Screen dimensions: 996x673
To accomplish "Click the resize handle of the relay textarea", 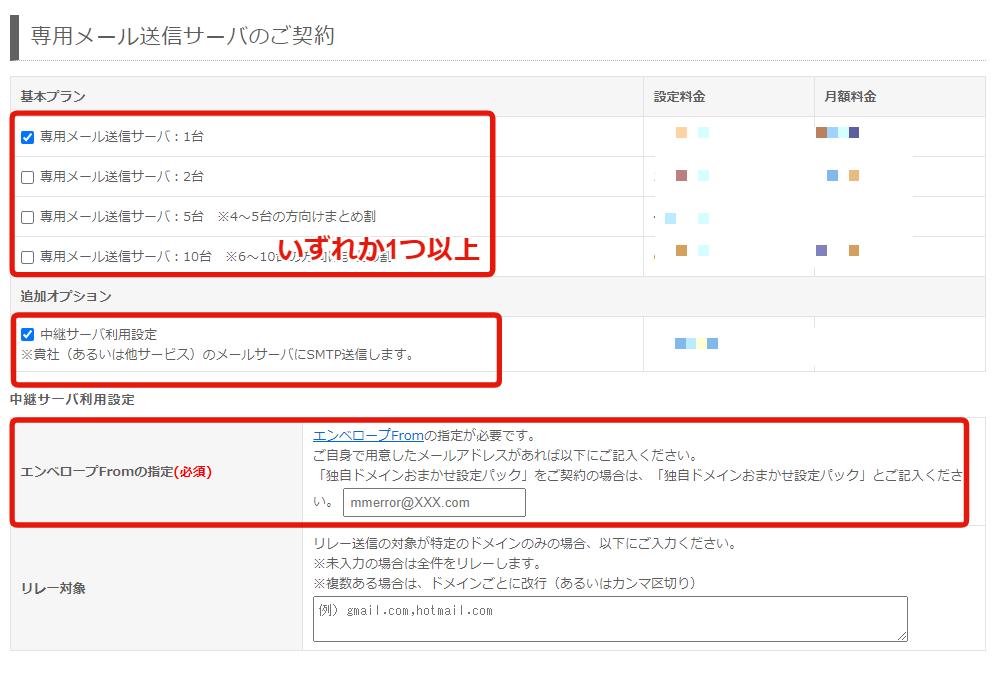I will click(903, 636).
